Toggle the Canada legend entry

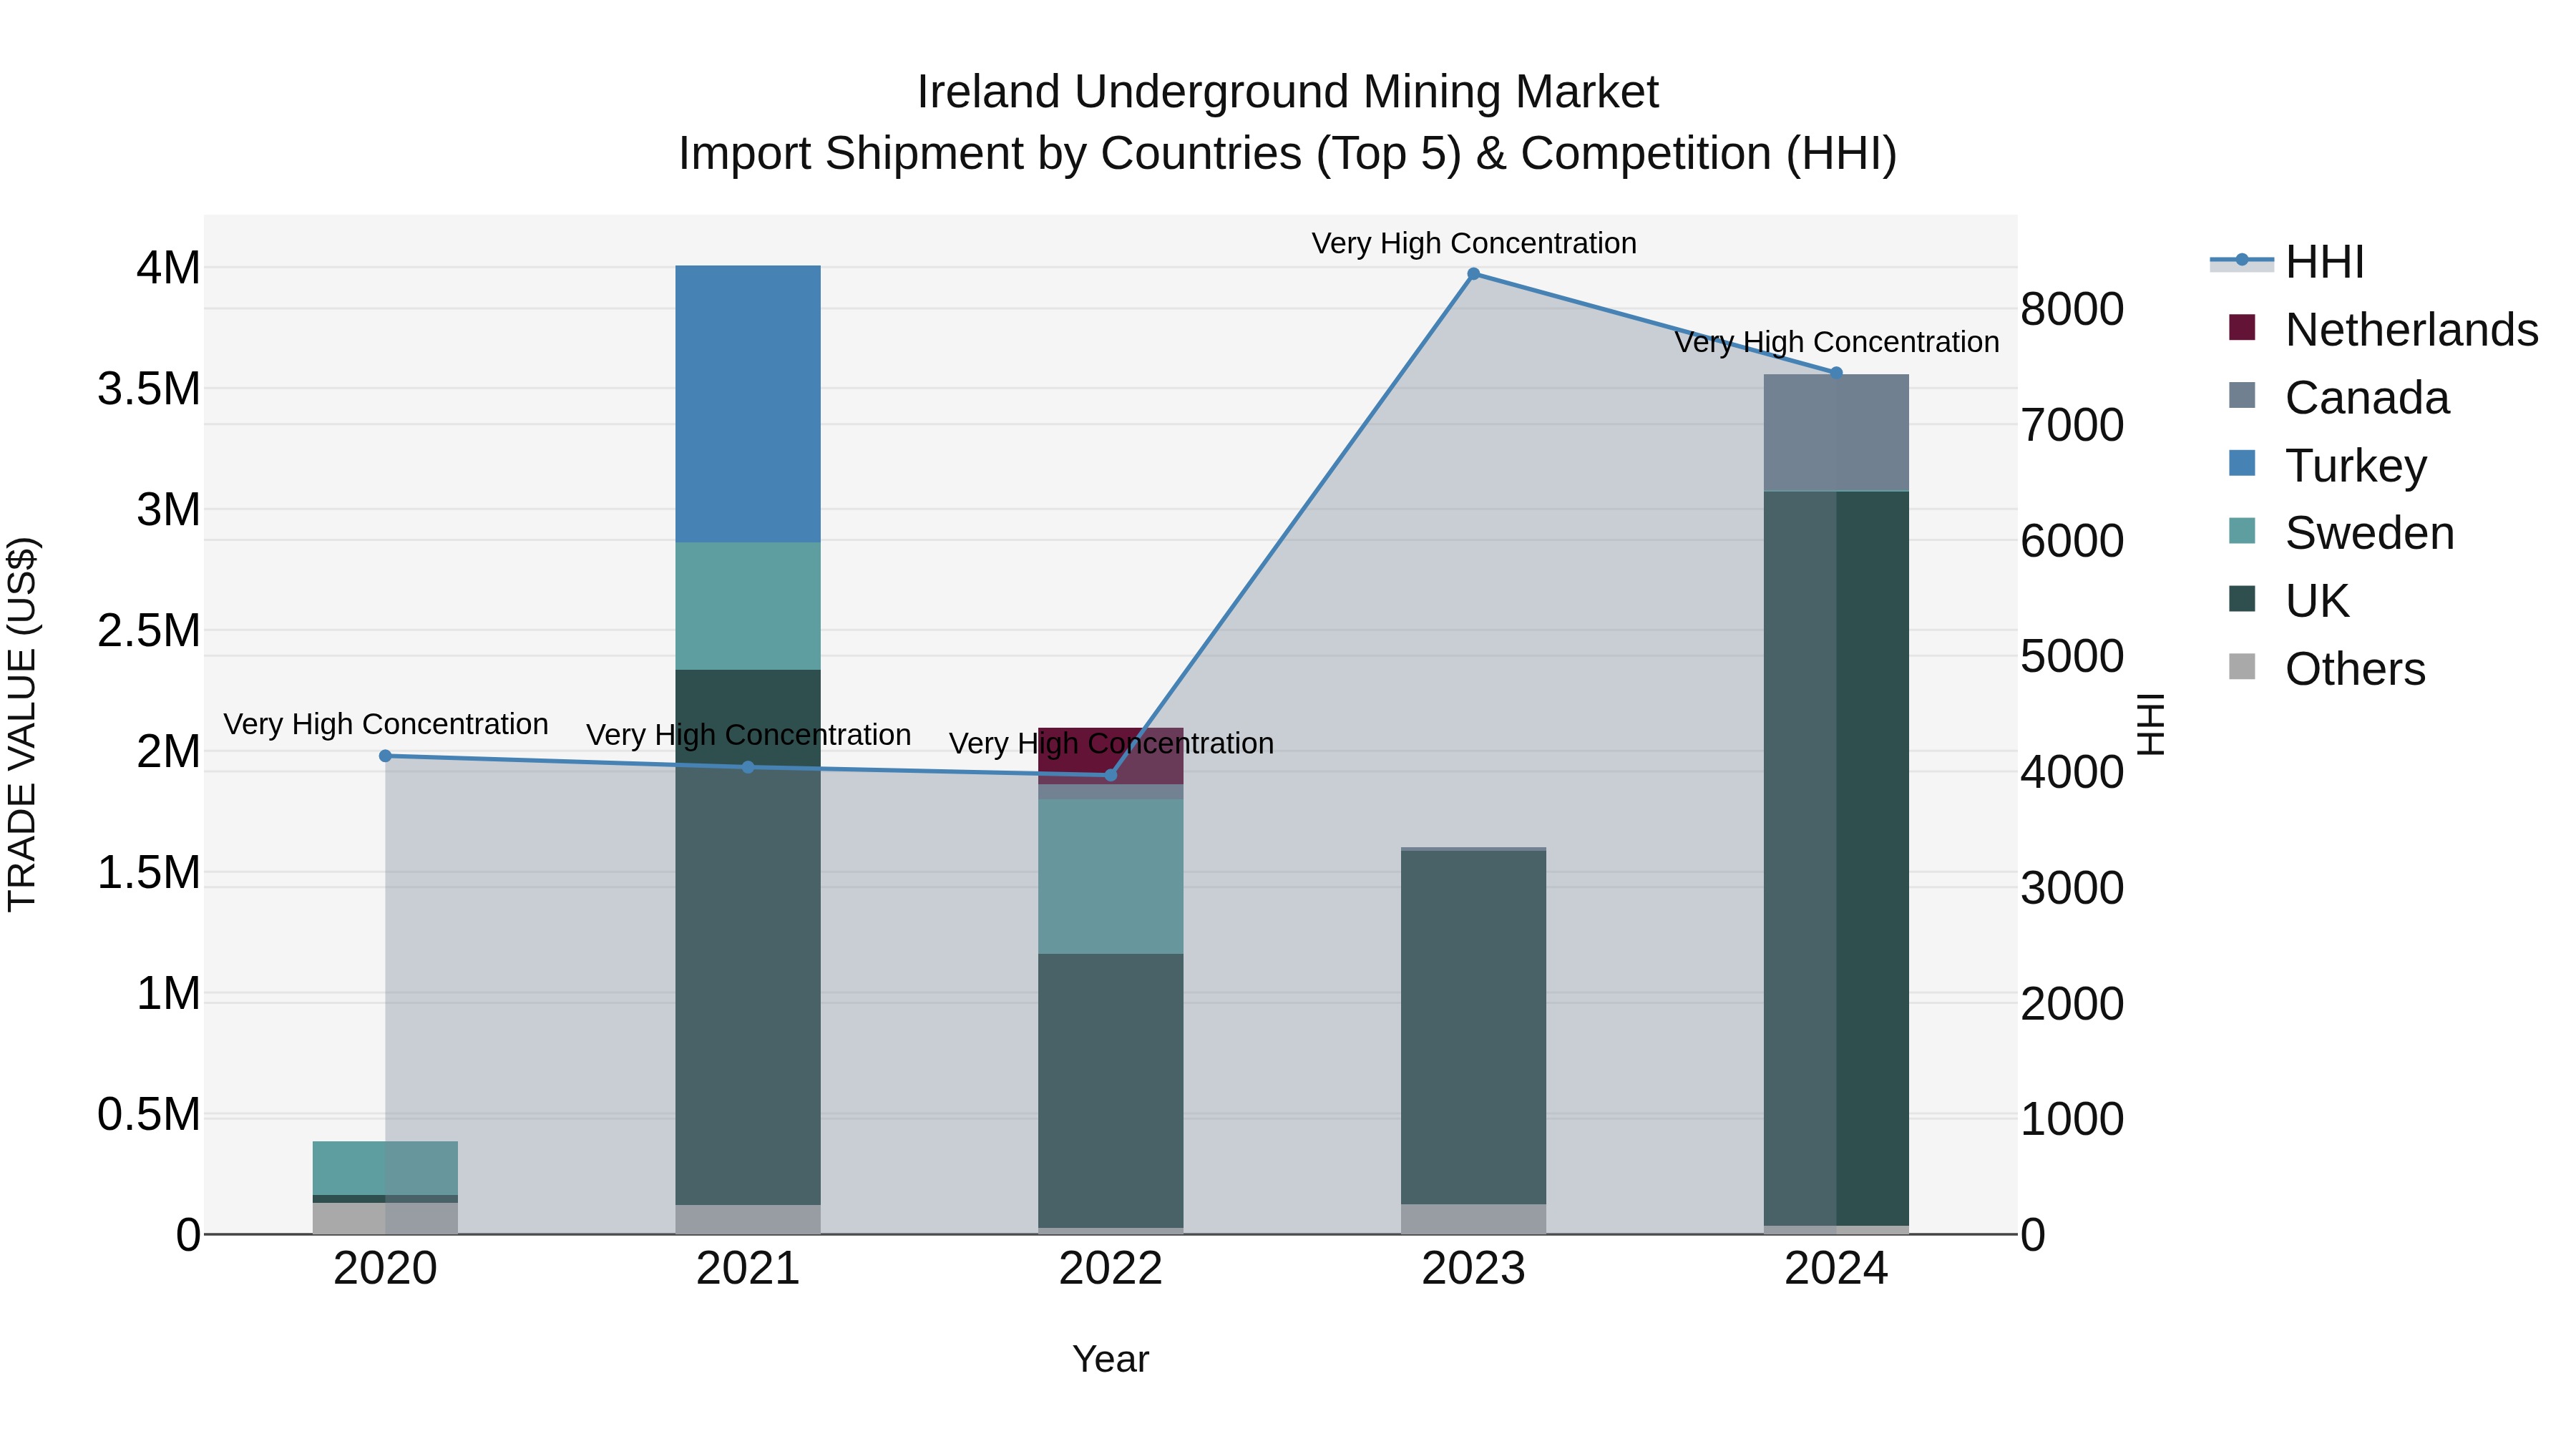(x=2339, y=397)
